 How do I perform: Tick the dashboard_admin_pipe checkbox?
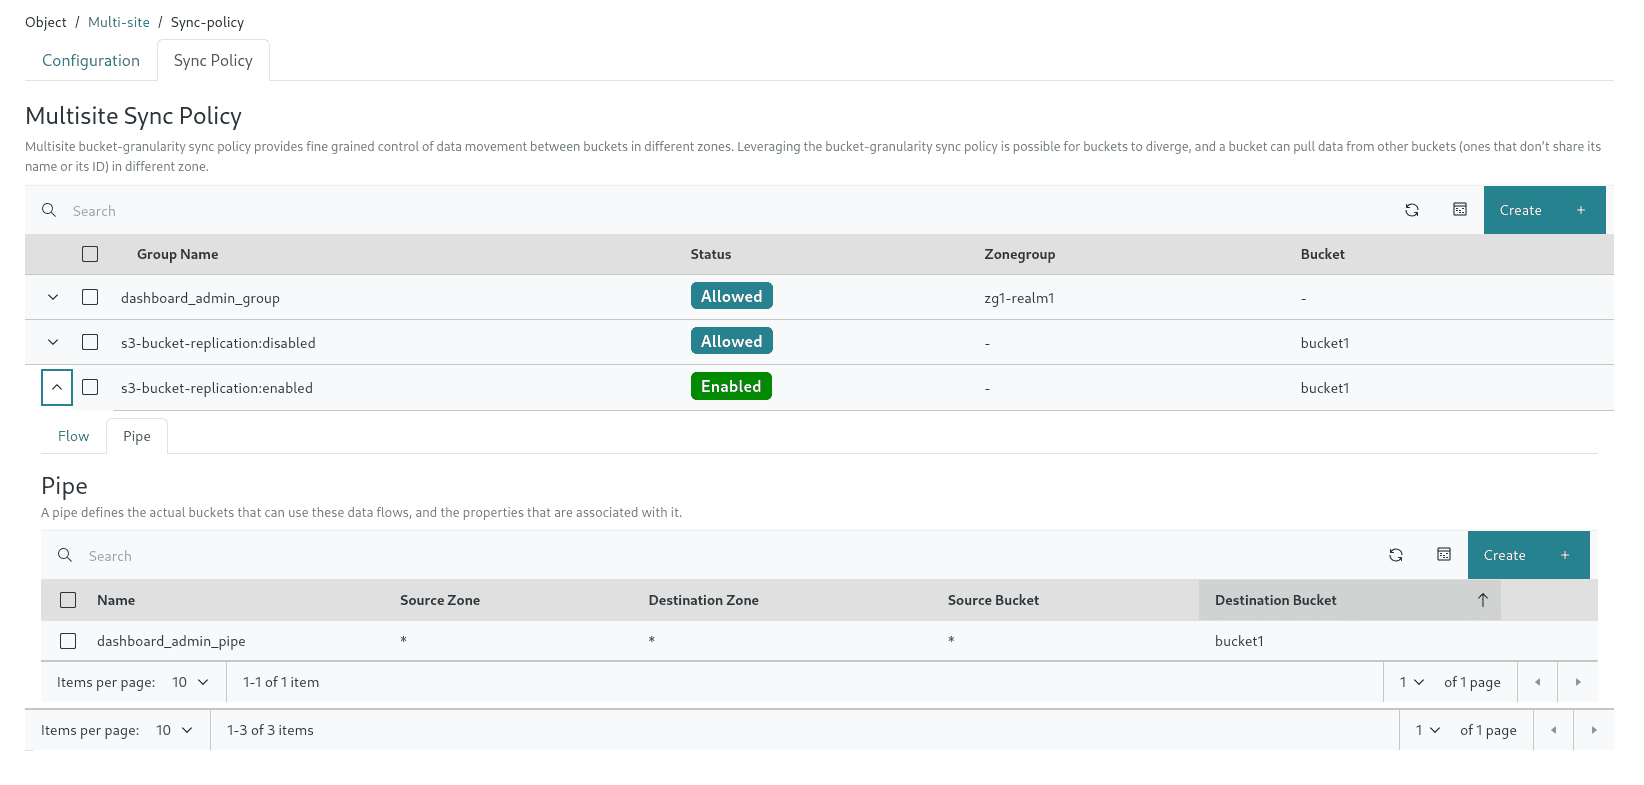68,641
